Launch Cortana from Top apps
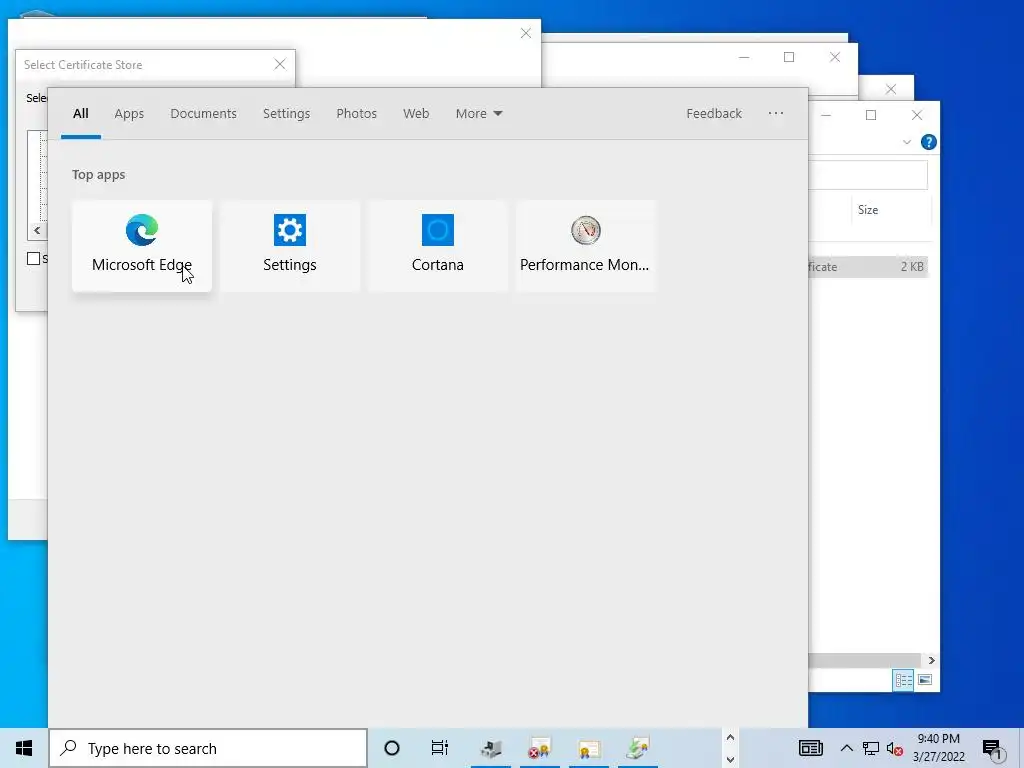Screen dimensions: 1024x768 (438, 246)
